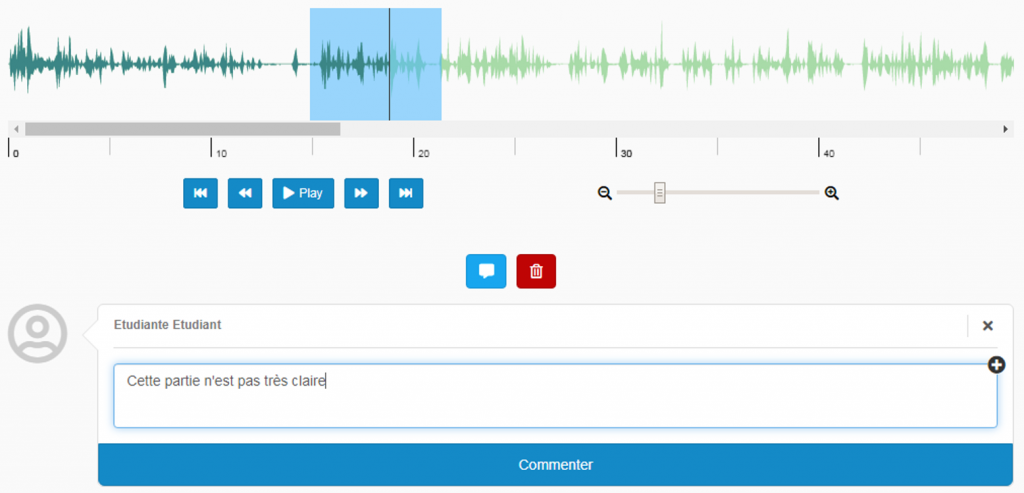Click the Etudiante Etudiant author name
1024x493 pixels.
point(167,325)
